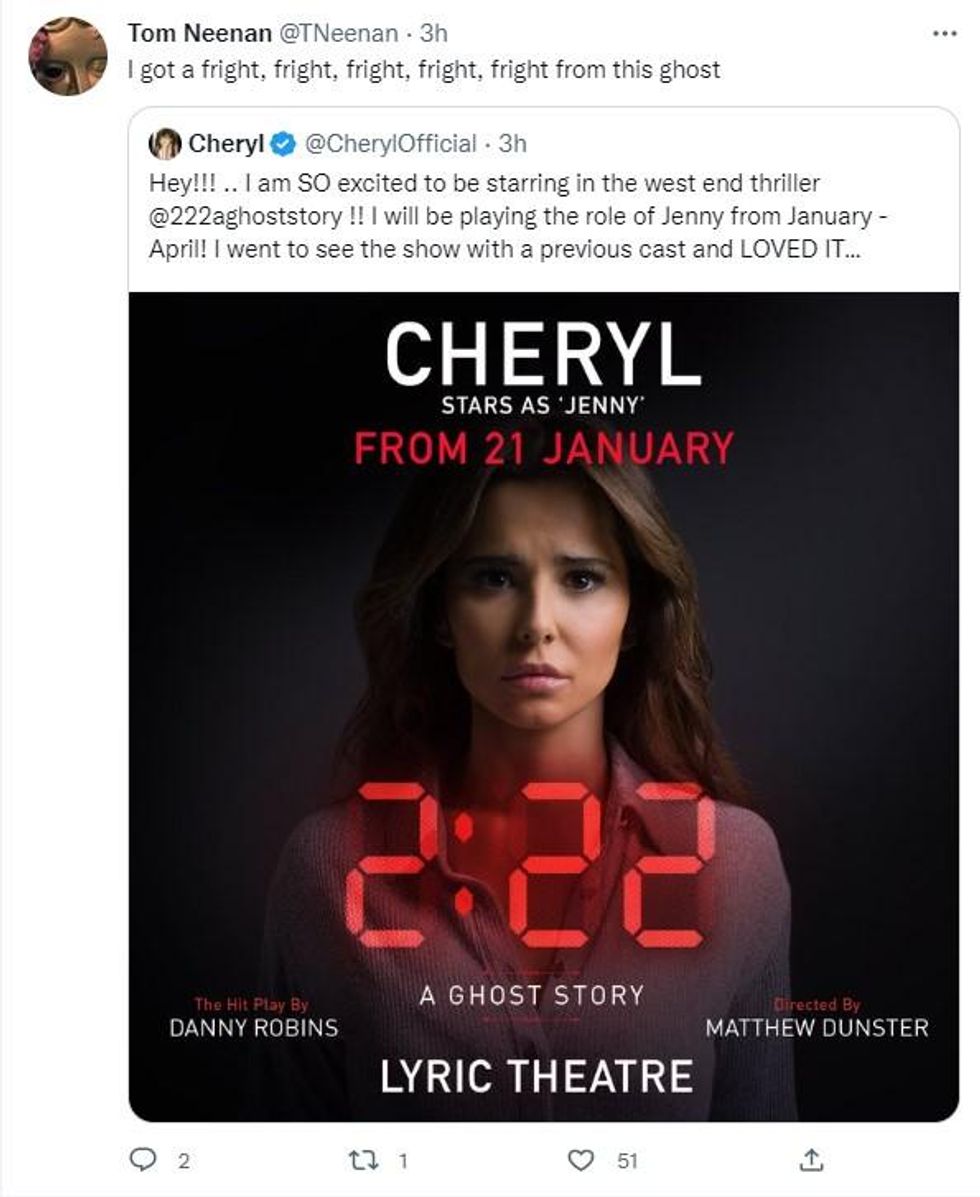The image size is (980, 1197).
Task: Open the 2:22 A Ghost Story poster image
Action: [x=543, y=705]
